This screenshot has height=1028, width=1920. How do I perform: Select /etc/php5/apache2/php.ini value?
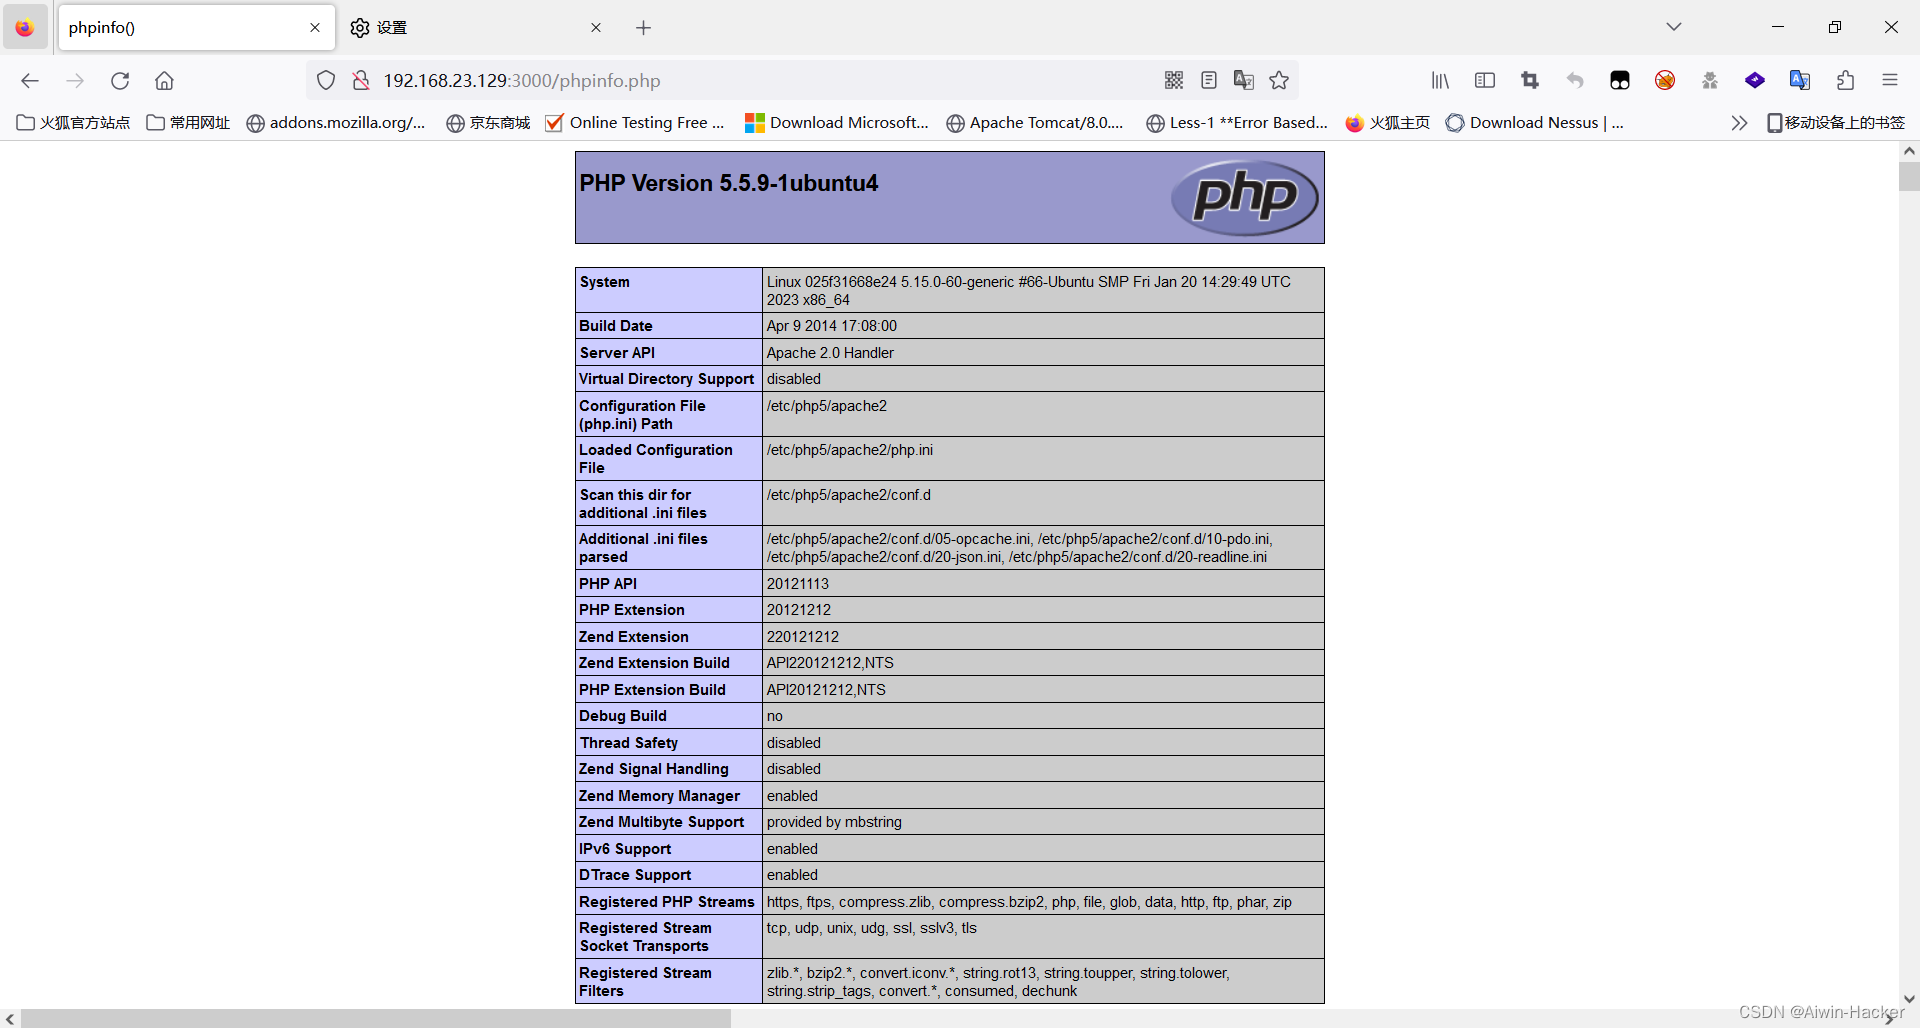(x=850, y=450)
